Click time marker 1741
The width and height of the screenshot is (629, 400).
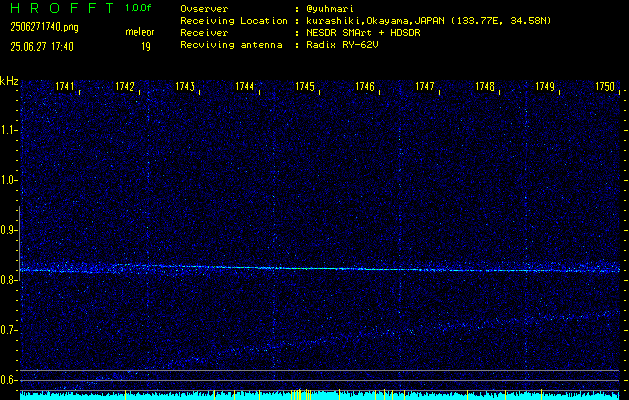[x=65, y=86]
